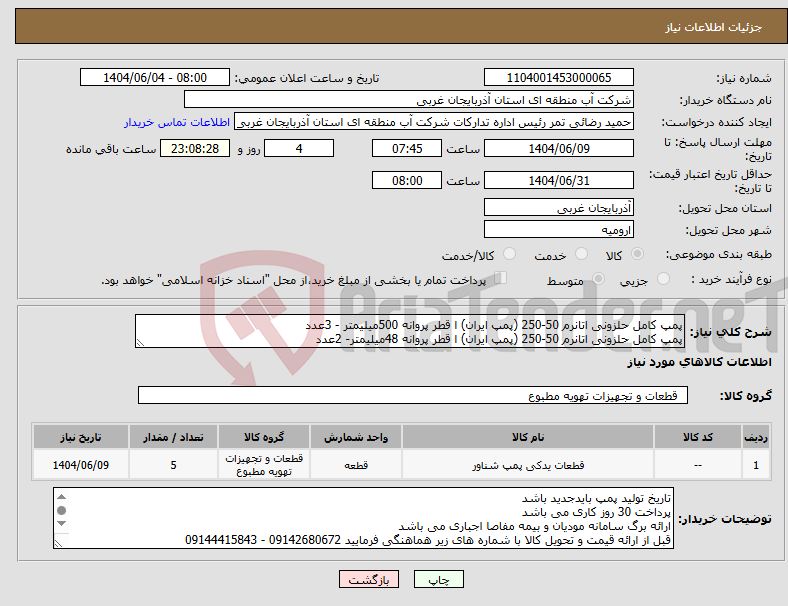Open اطلاعات تماس خریدار link
This screenshot has width=788, height=606.
(177, 122)
